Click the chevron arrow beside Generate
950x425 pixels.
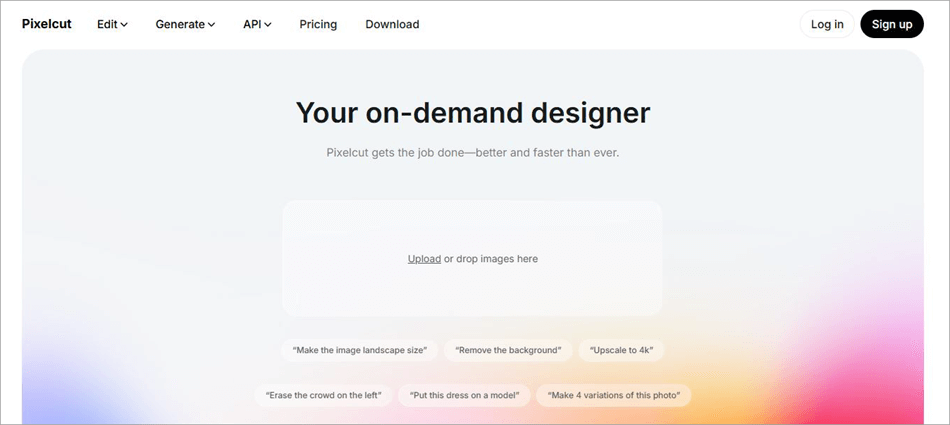tap(211, 25)
